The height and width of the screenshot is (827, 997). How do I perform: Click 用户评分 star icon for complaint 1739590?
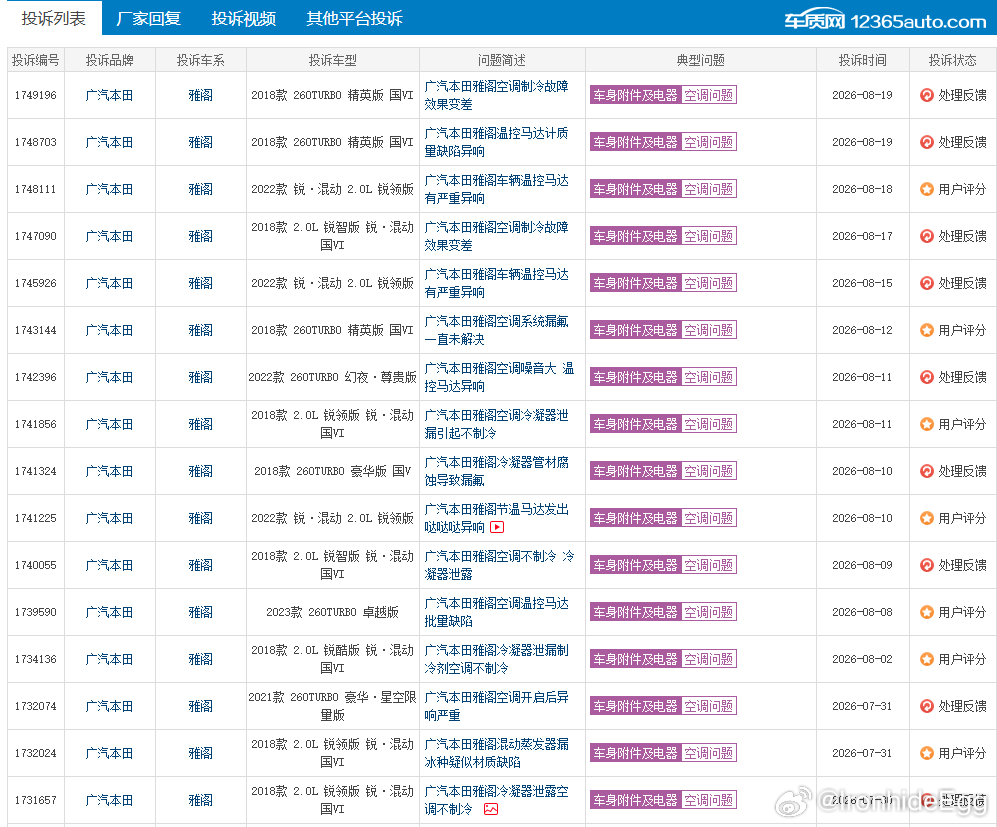[927, 613]
